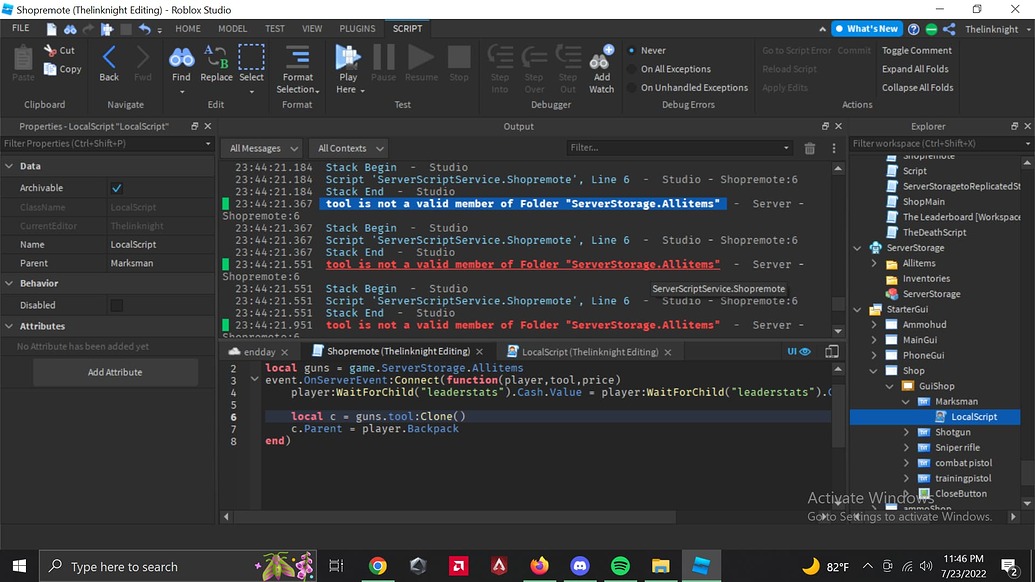
Task: Open Google Chrome from the taskbar
Action: 378,566
